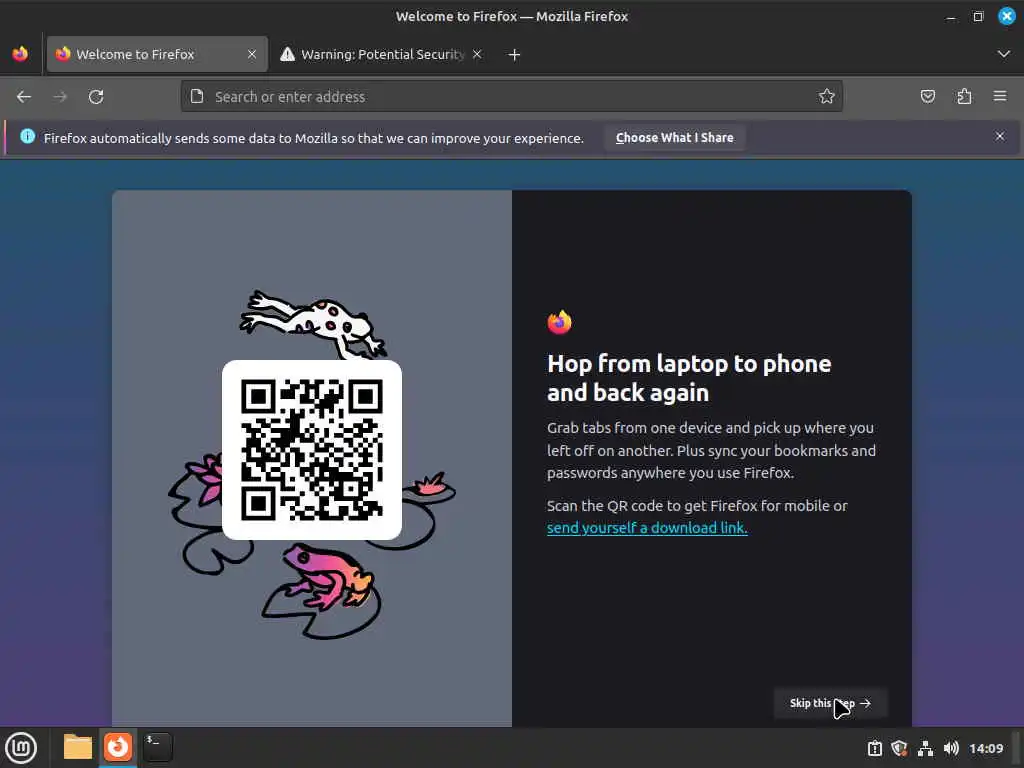Click the page info icon in address bar
The width and height of the screenshot is (1024, 768).
click(197, 97)
